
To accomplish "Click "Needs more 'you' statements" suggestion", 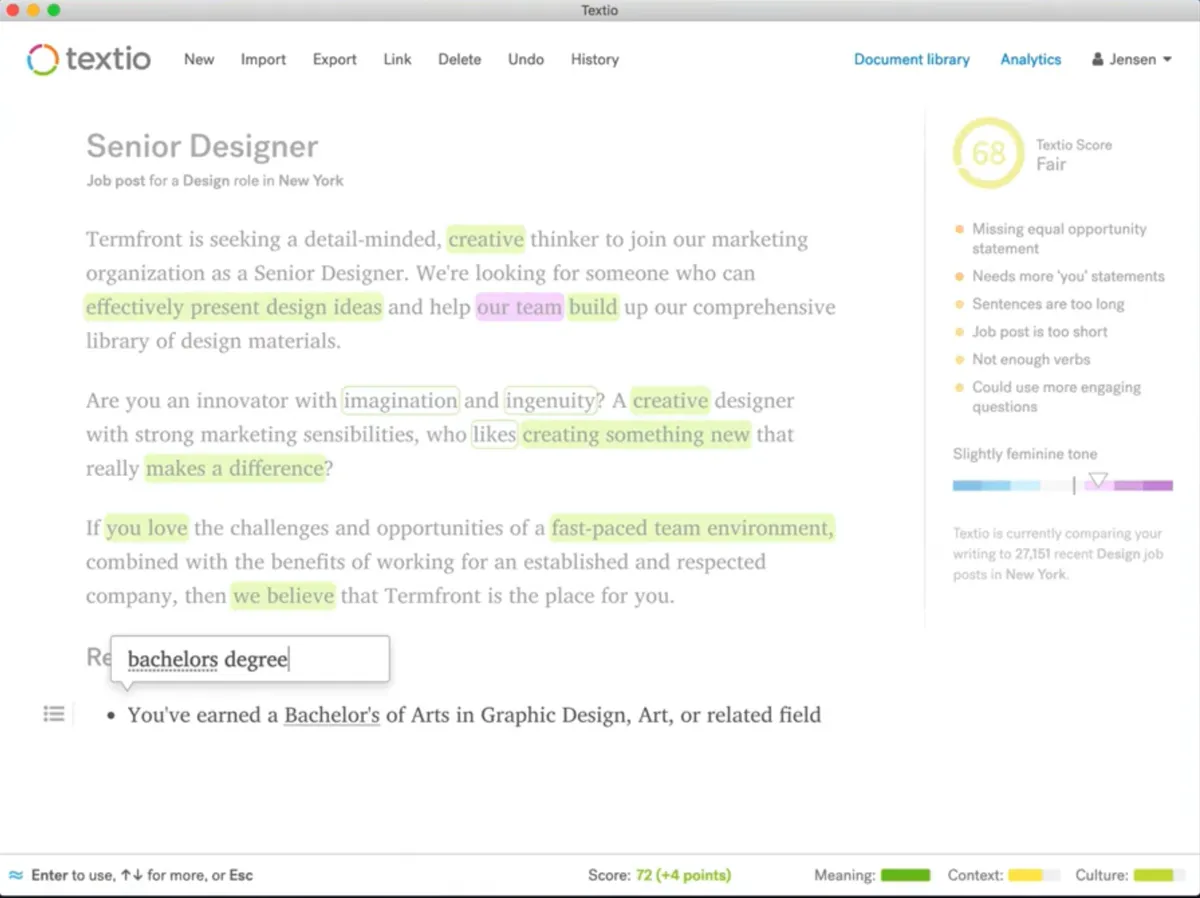I will 1068,276.
